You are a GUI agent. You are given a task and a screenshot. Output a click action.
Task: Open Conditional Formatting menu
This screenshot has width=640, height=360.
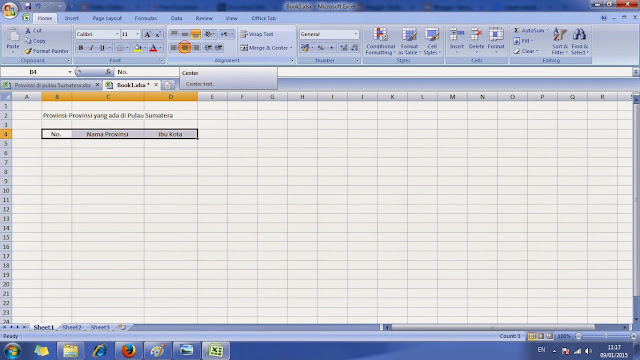click(x=380, y=41)
